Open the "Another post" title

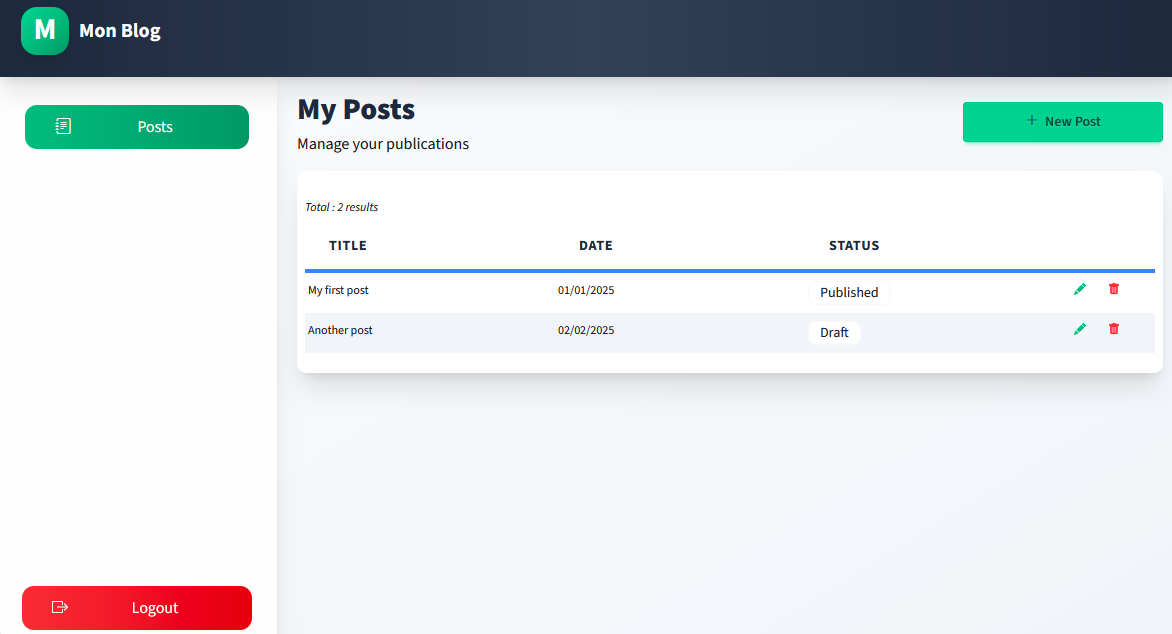tap(340, 331)
